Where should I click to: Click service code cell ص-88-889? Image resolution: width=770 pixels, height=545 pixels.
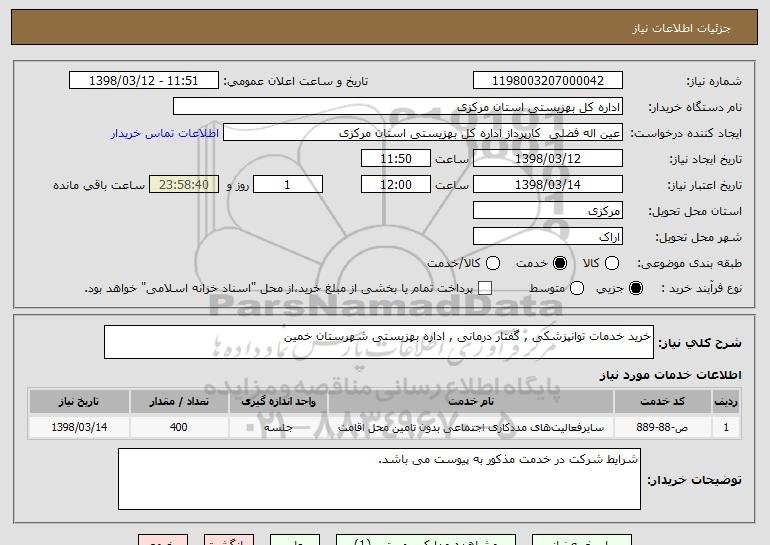tap(662, 427)
